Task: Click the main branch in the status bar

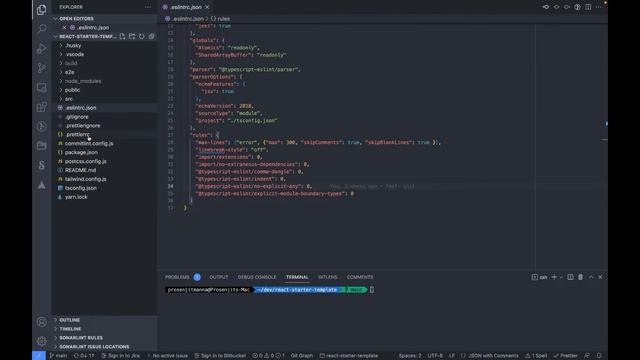Action: tap(58, 356)
